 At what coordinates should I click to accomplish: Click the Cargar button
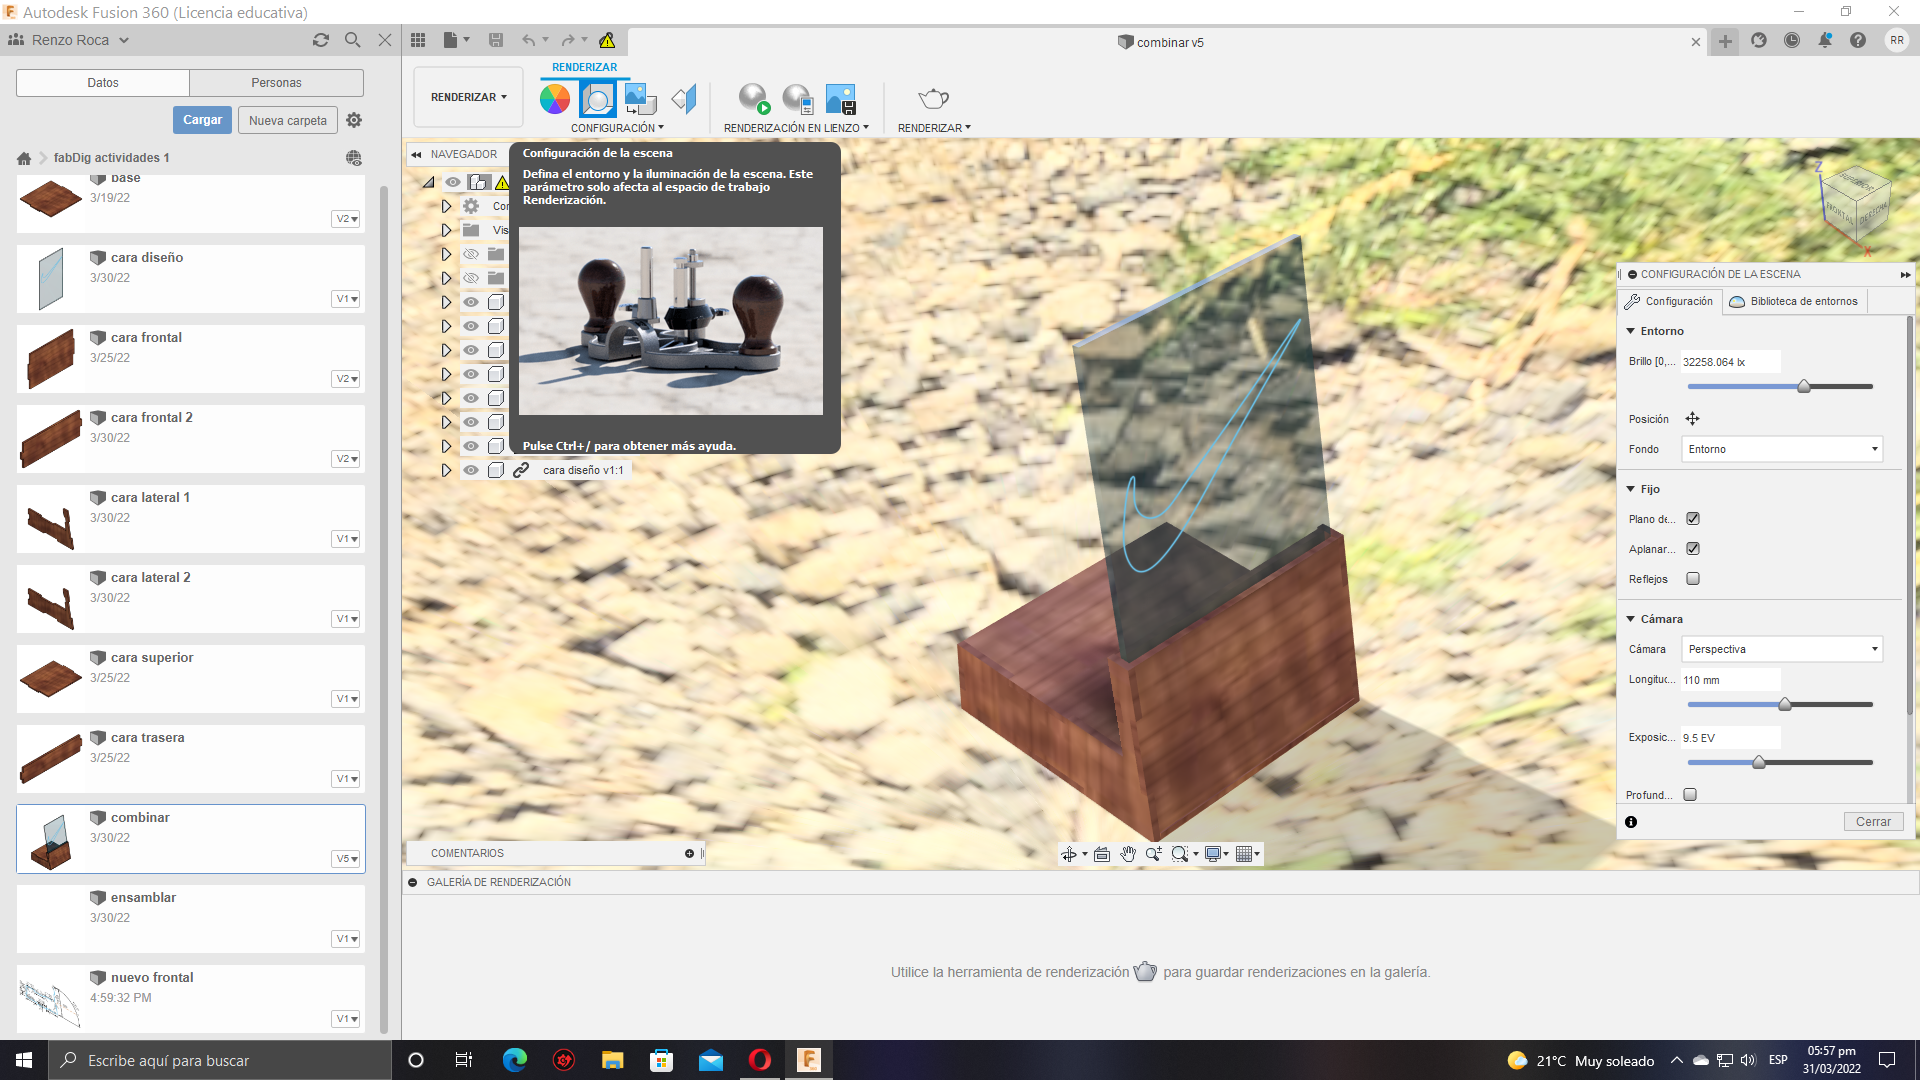point(202,120)
